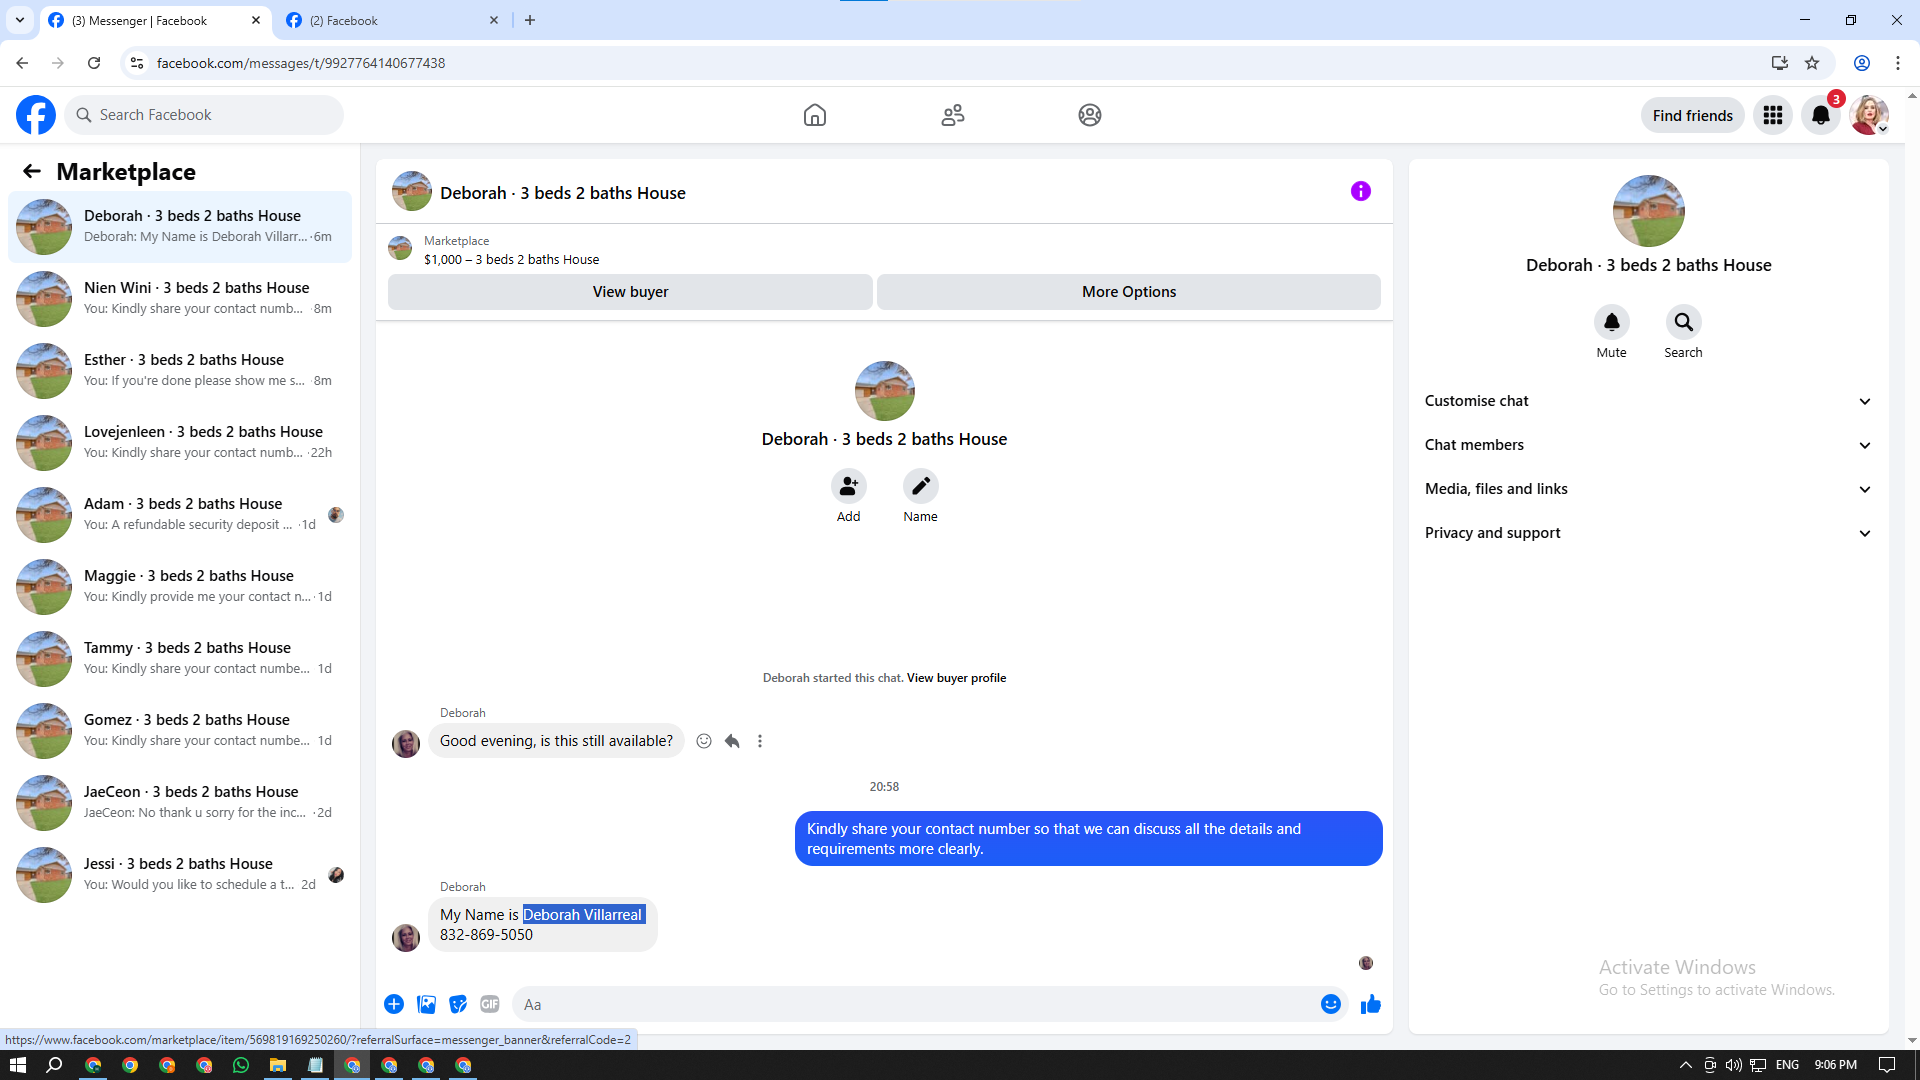Open the taskbar Search icon
1920x1080 pixels.
tap(55, 1065)
